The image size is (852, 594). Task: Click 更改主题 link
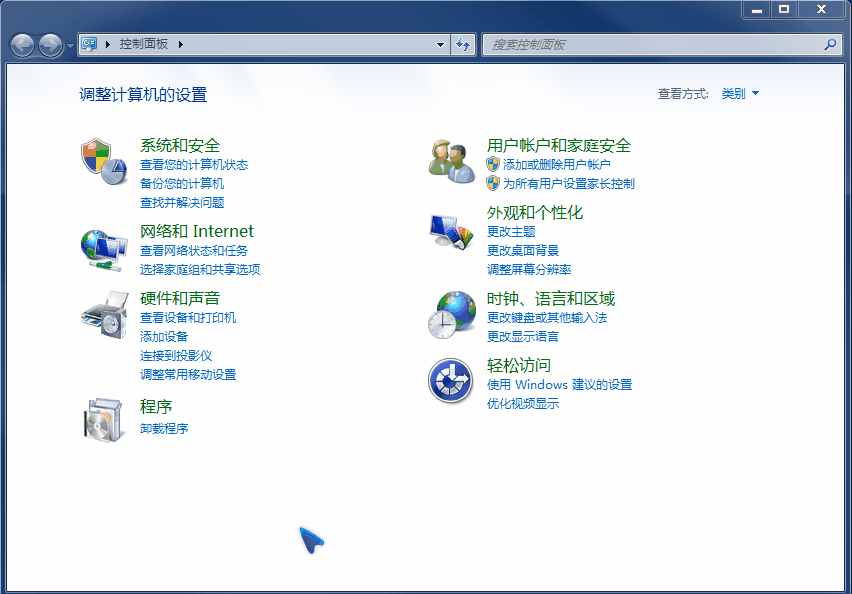click(511, 231)
